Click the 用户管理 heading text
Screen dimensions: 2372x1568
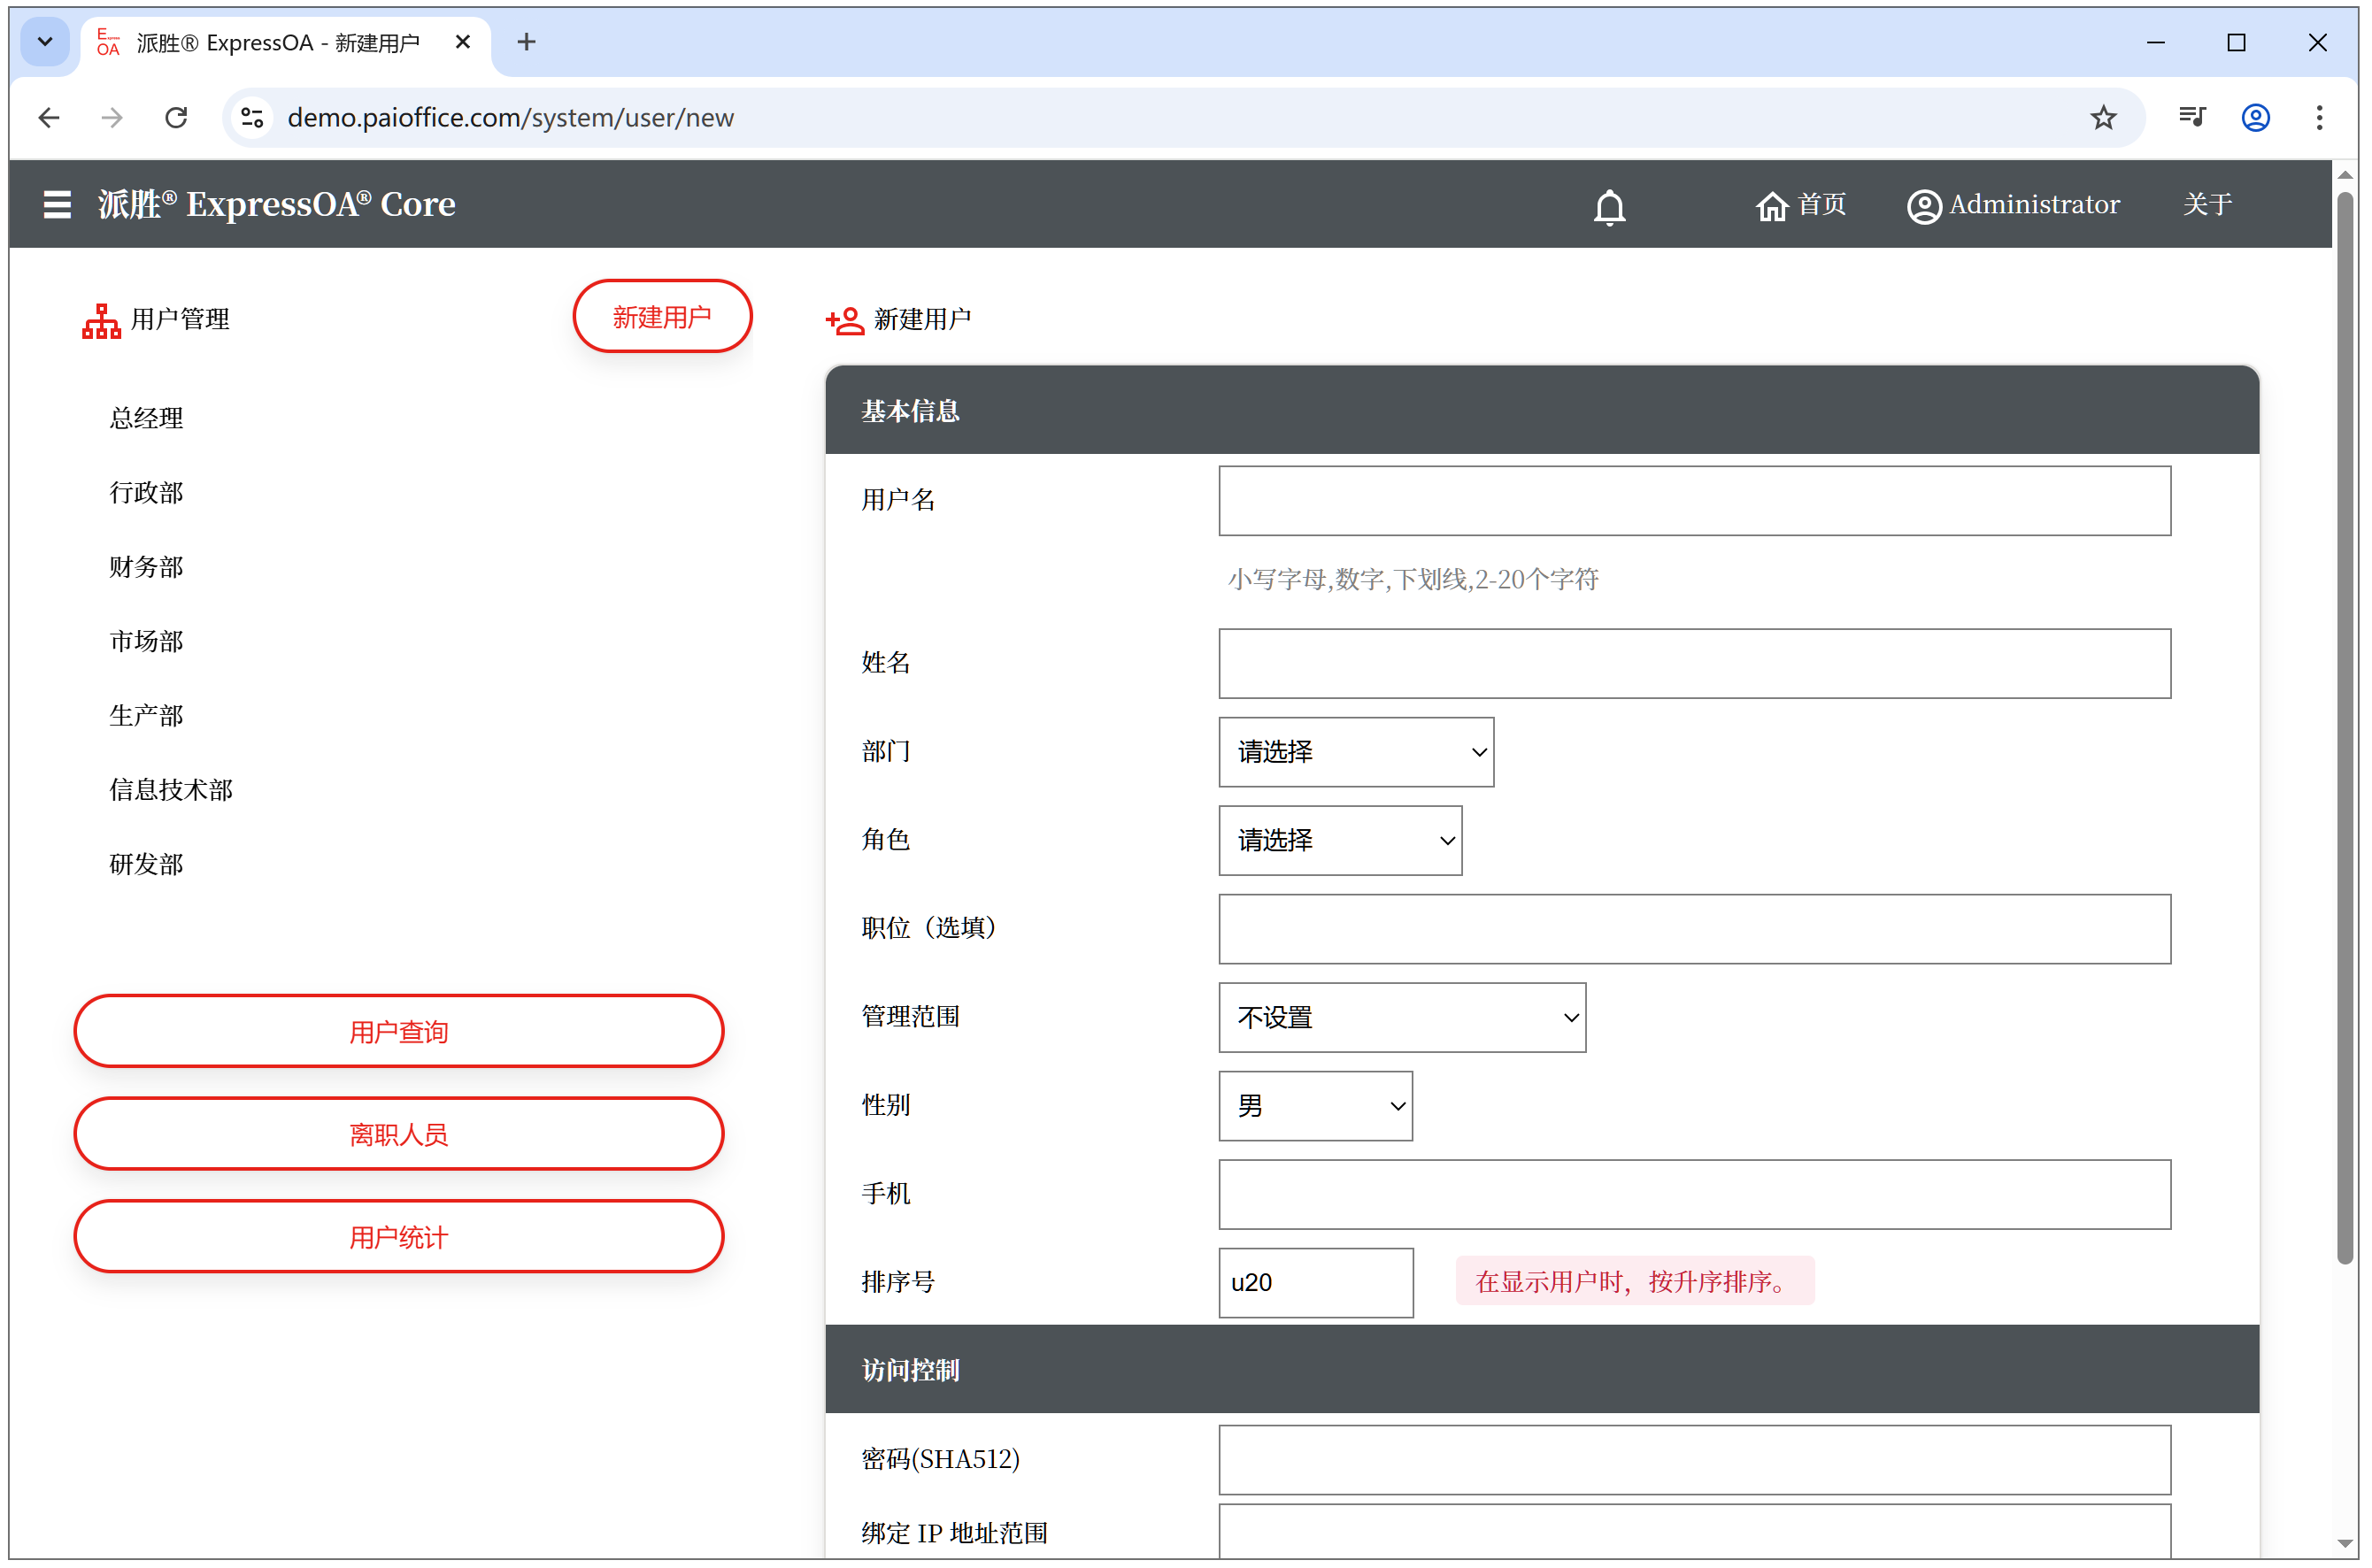180,320
